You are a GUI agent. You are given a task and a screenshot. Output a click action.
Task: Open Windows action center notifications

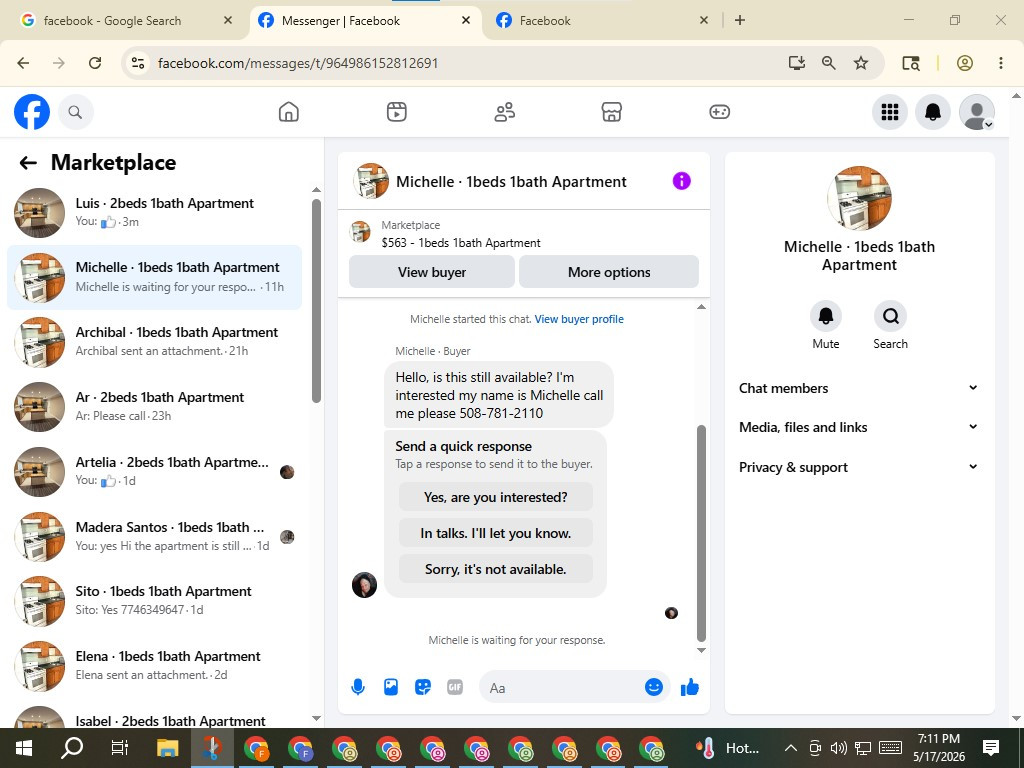[x=991, y=748]
